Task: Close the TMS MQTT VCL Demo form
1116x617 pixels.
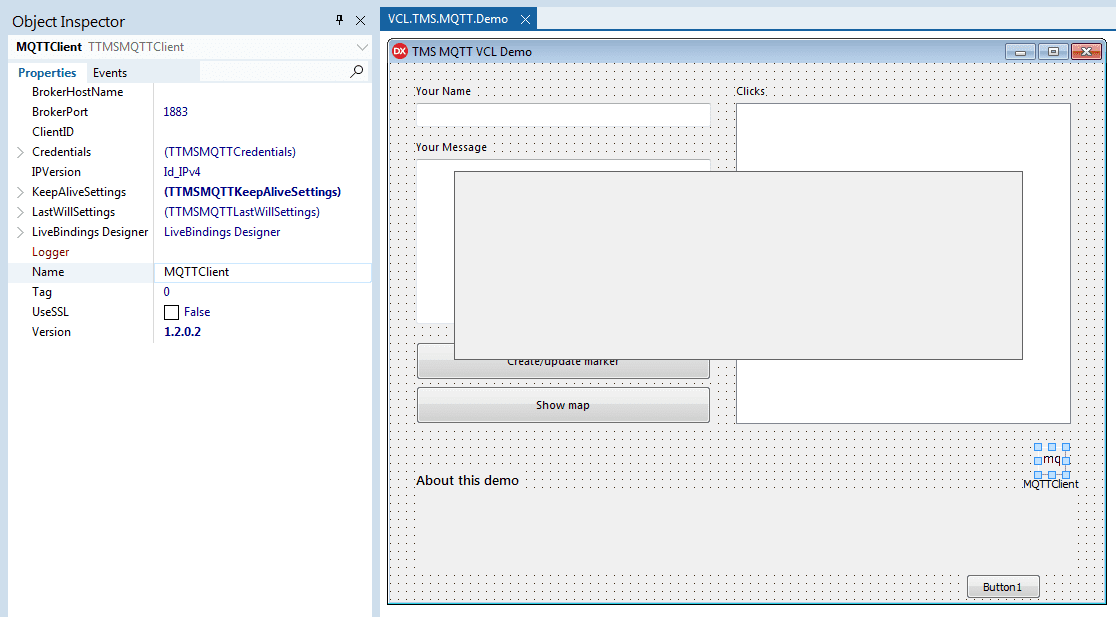Action: click(1086, 51)
